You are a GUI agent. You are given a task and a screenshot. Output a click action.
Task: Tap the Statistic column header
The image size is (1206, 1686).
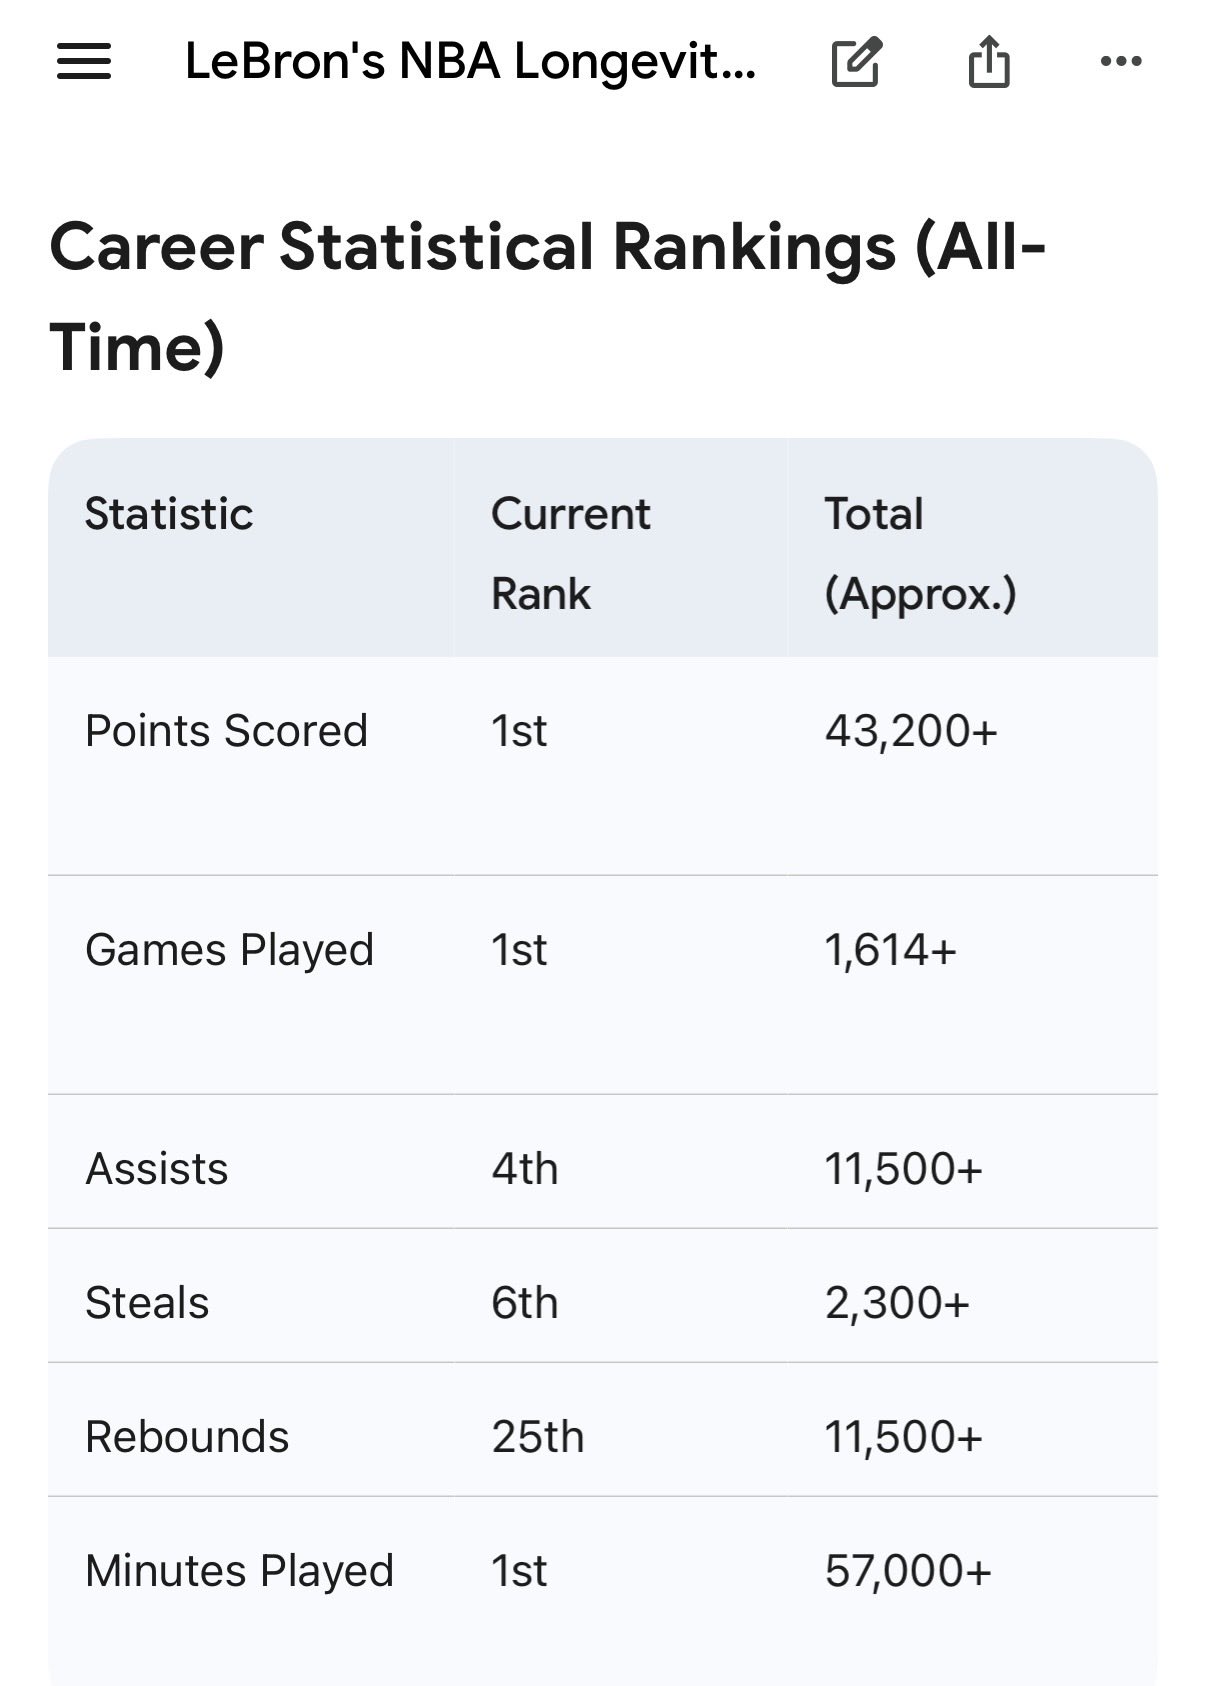(169, 514)
